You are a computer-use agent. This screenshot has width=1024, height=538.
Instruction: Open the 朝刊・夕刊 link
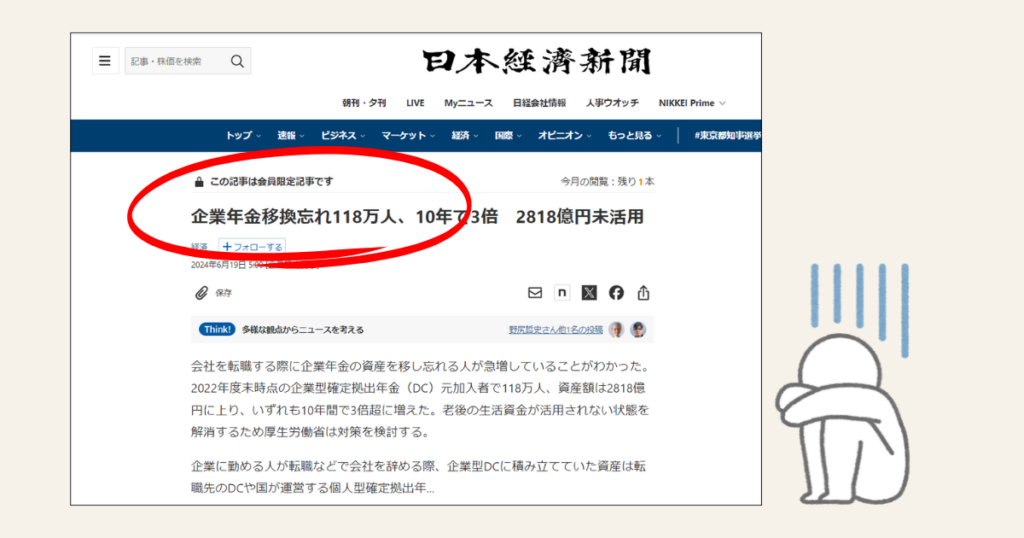[x=364, y=103]
